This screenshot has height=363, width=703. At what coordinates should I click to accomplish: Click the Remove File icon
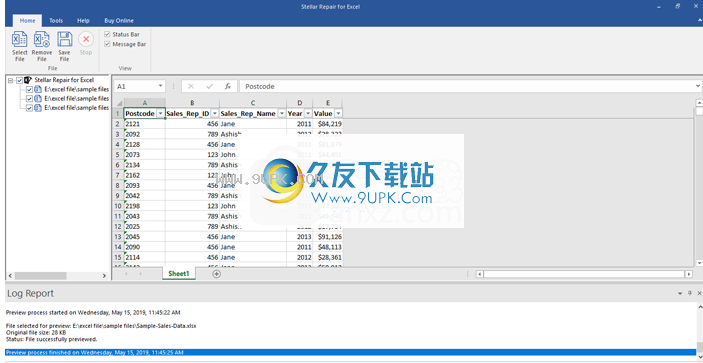pyautogui.click(x=42, y=39)
